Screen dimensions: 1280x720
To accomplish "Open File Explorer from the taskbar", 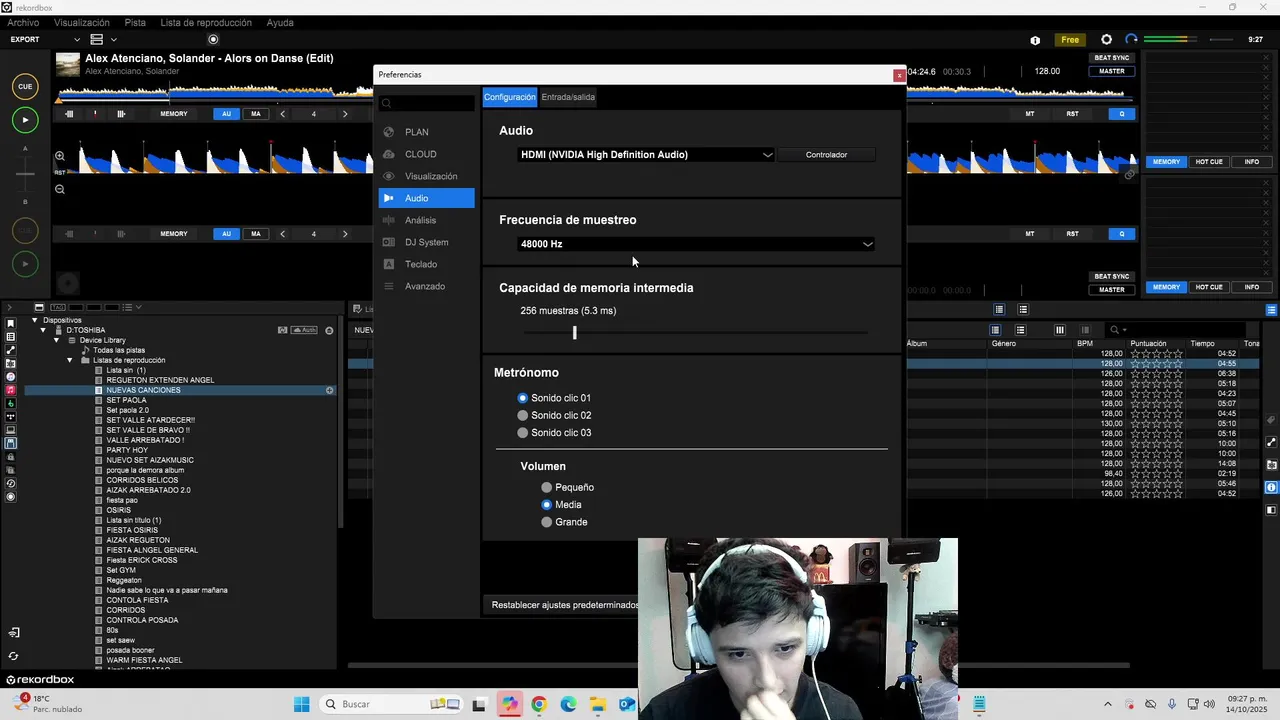I will click(x=598, y=704).
